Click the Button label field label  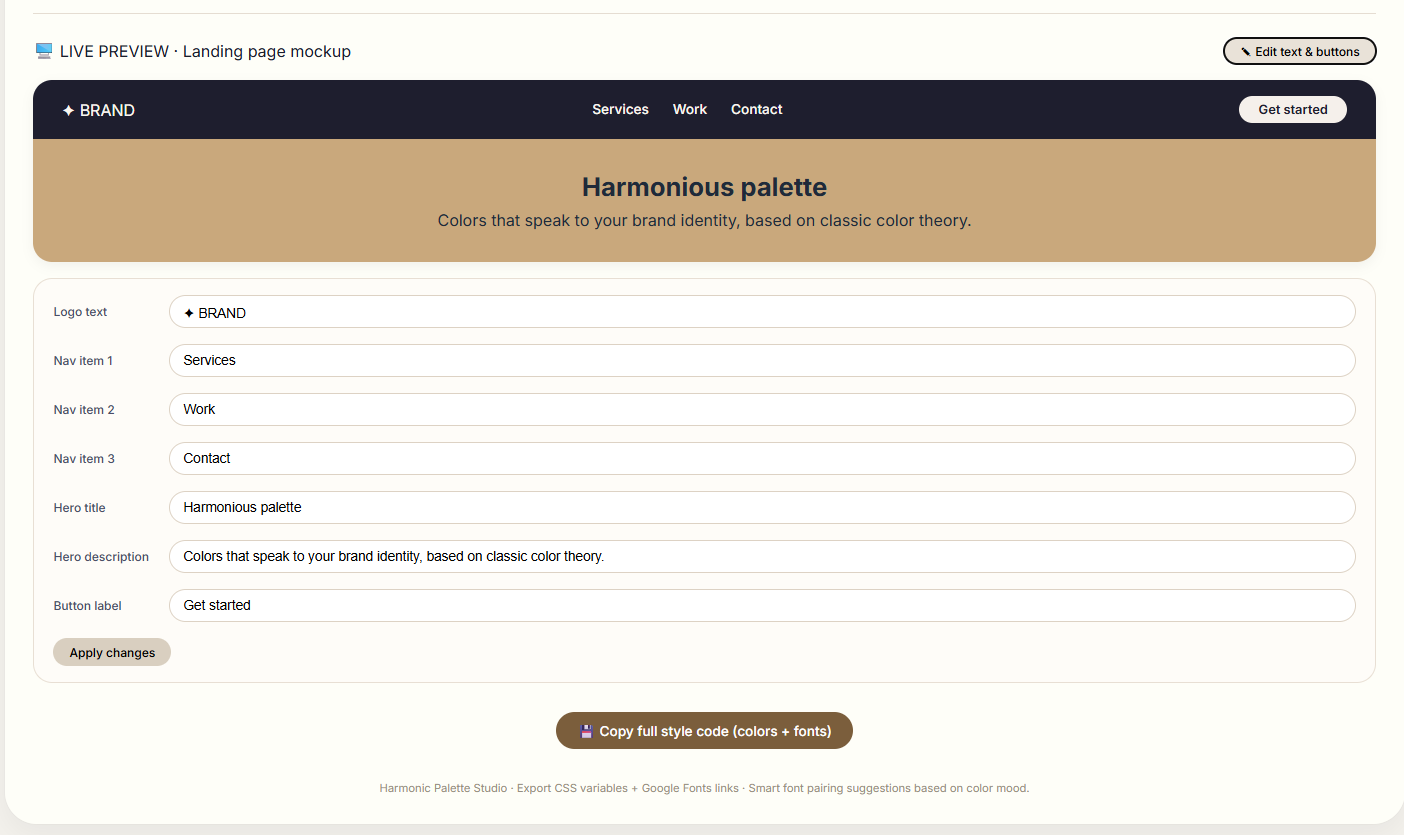87,606
